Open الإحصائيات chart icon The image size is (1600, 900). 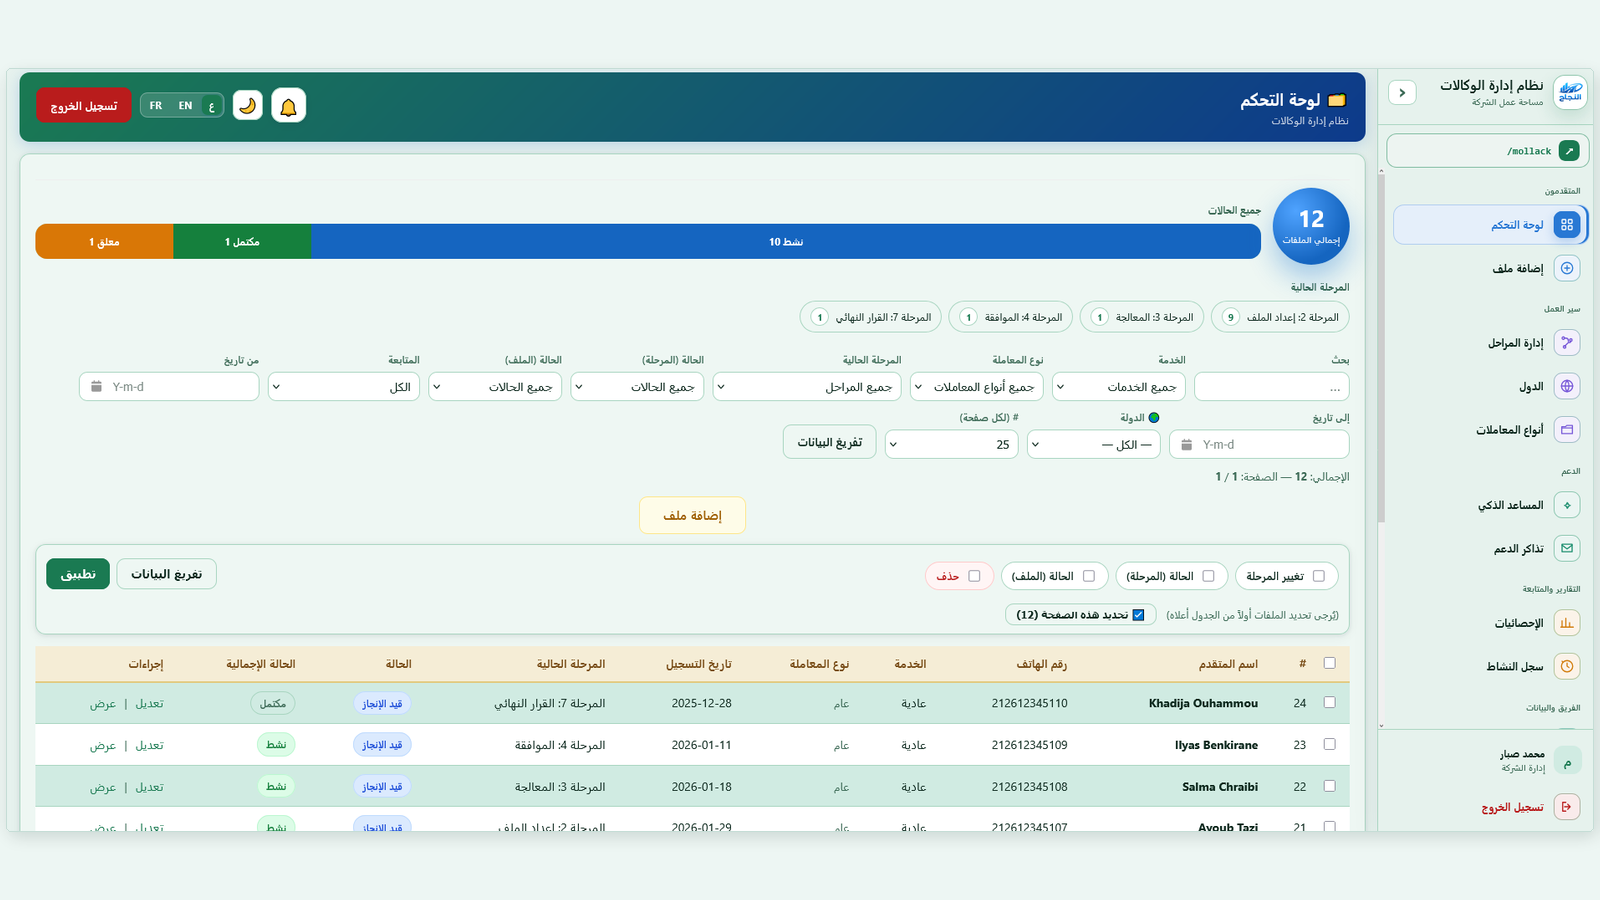click(1567, 623)
